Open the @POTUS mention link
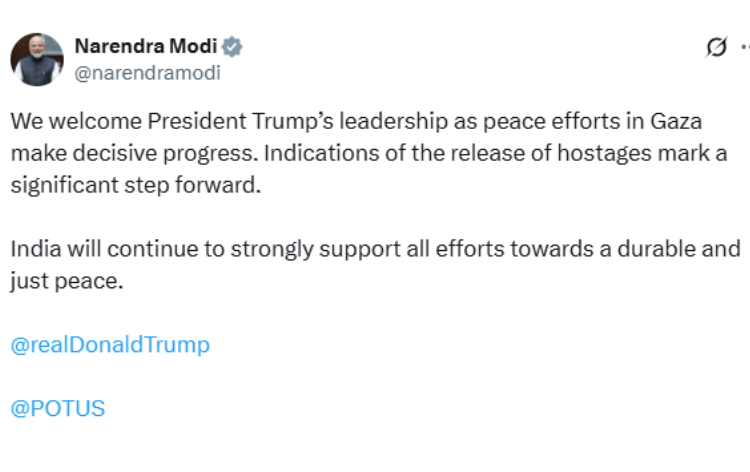Viewport: 750px width, 472px height. tap(58, 408)
